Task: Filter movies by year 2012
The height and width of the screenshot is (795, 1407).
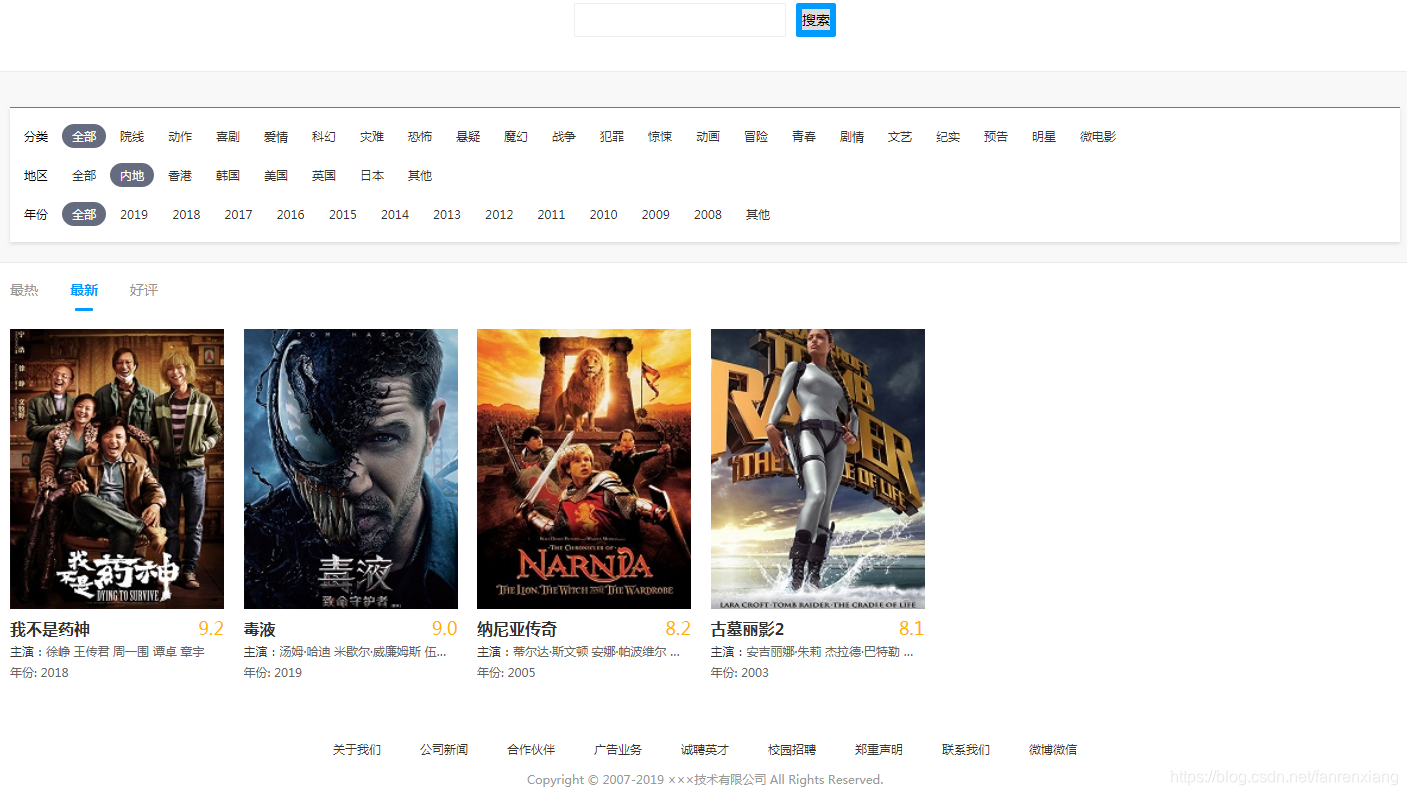Action: 499,214
